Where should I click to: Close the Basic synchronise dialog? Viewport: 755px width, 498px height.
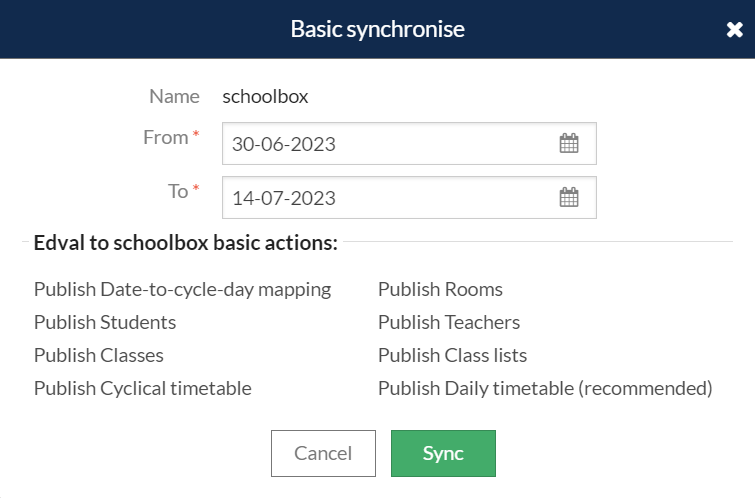[734, 29]
